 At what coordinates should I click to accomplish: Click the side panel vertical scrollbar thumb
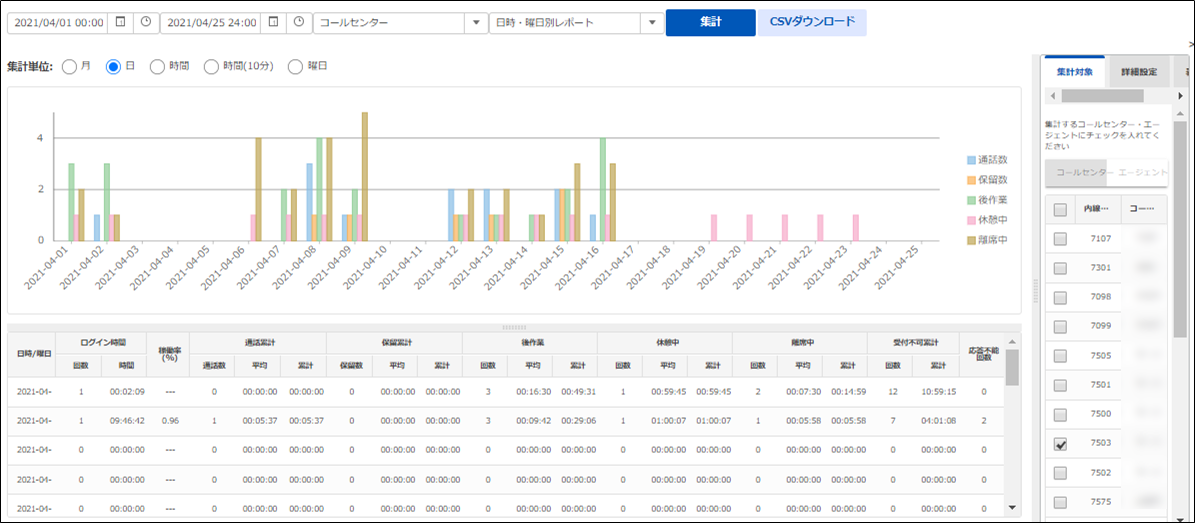tap(1180, 229)
